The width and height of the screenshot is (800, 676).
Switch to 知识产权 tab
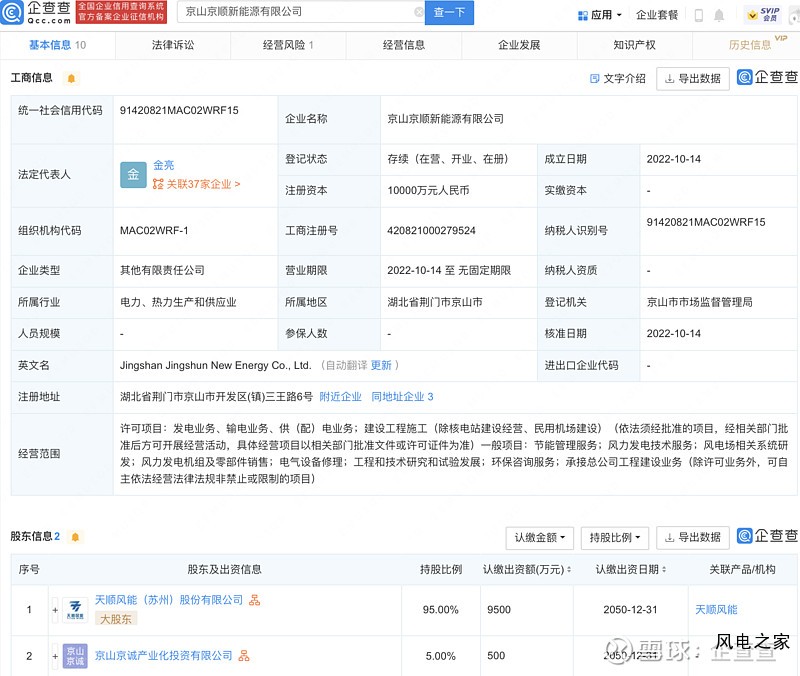pos(634,45)
